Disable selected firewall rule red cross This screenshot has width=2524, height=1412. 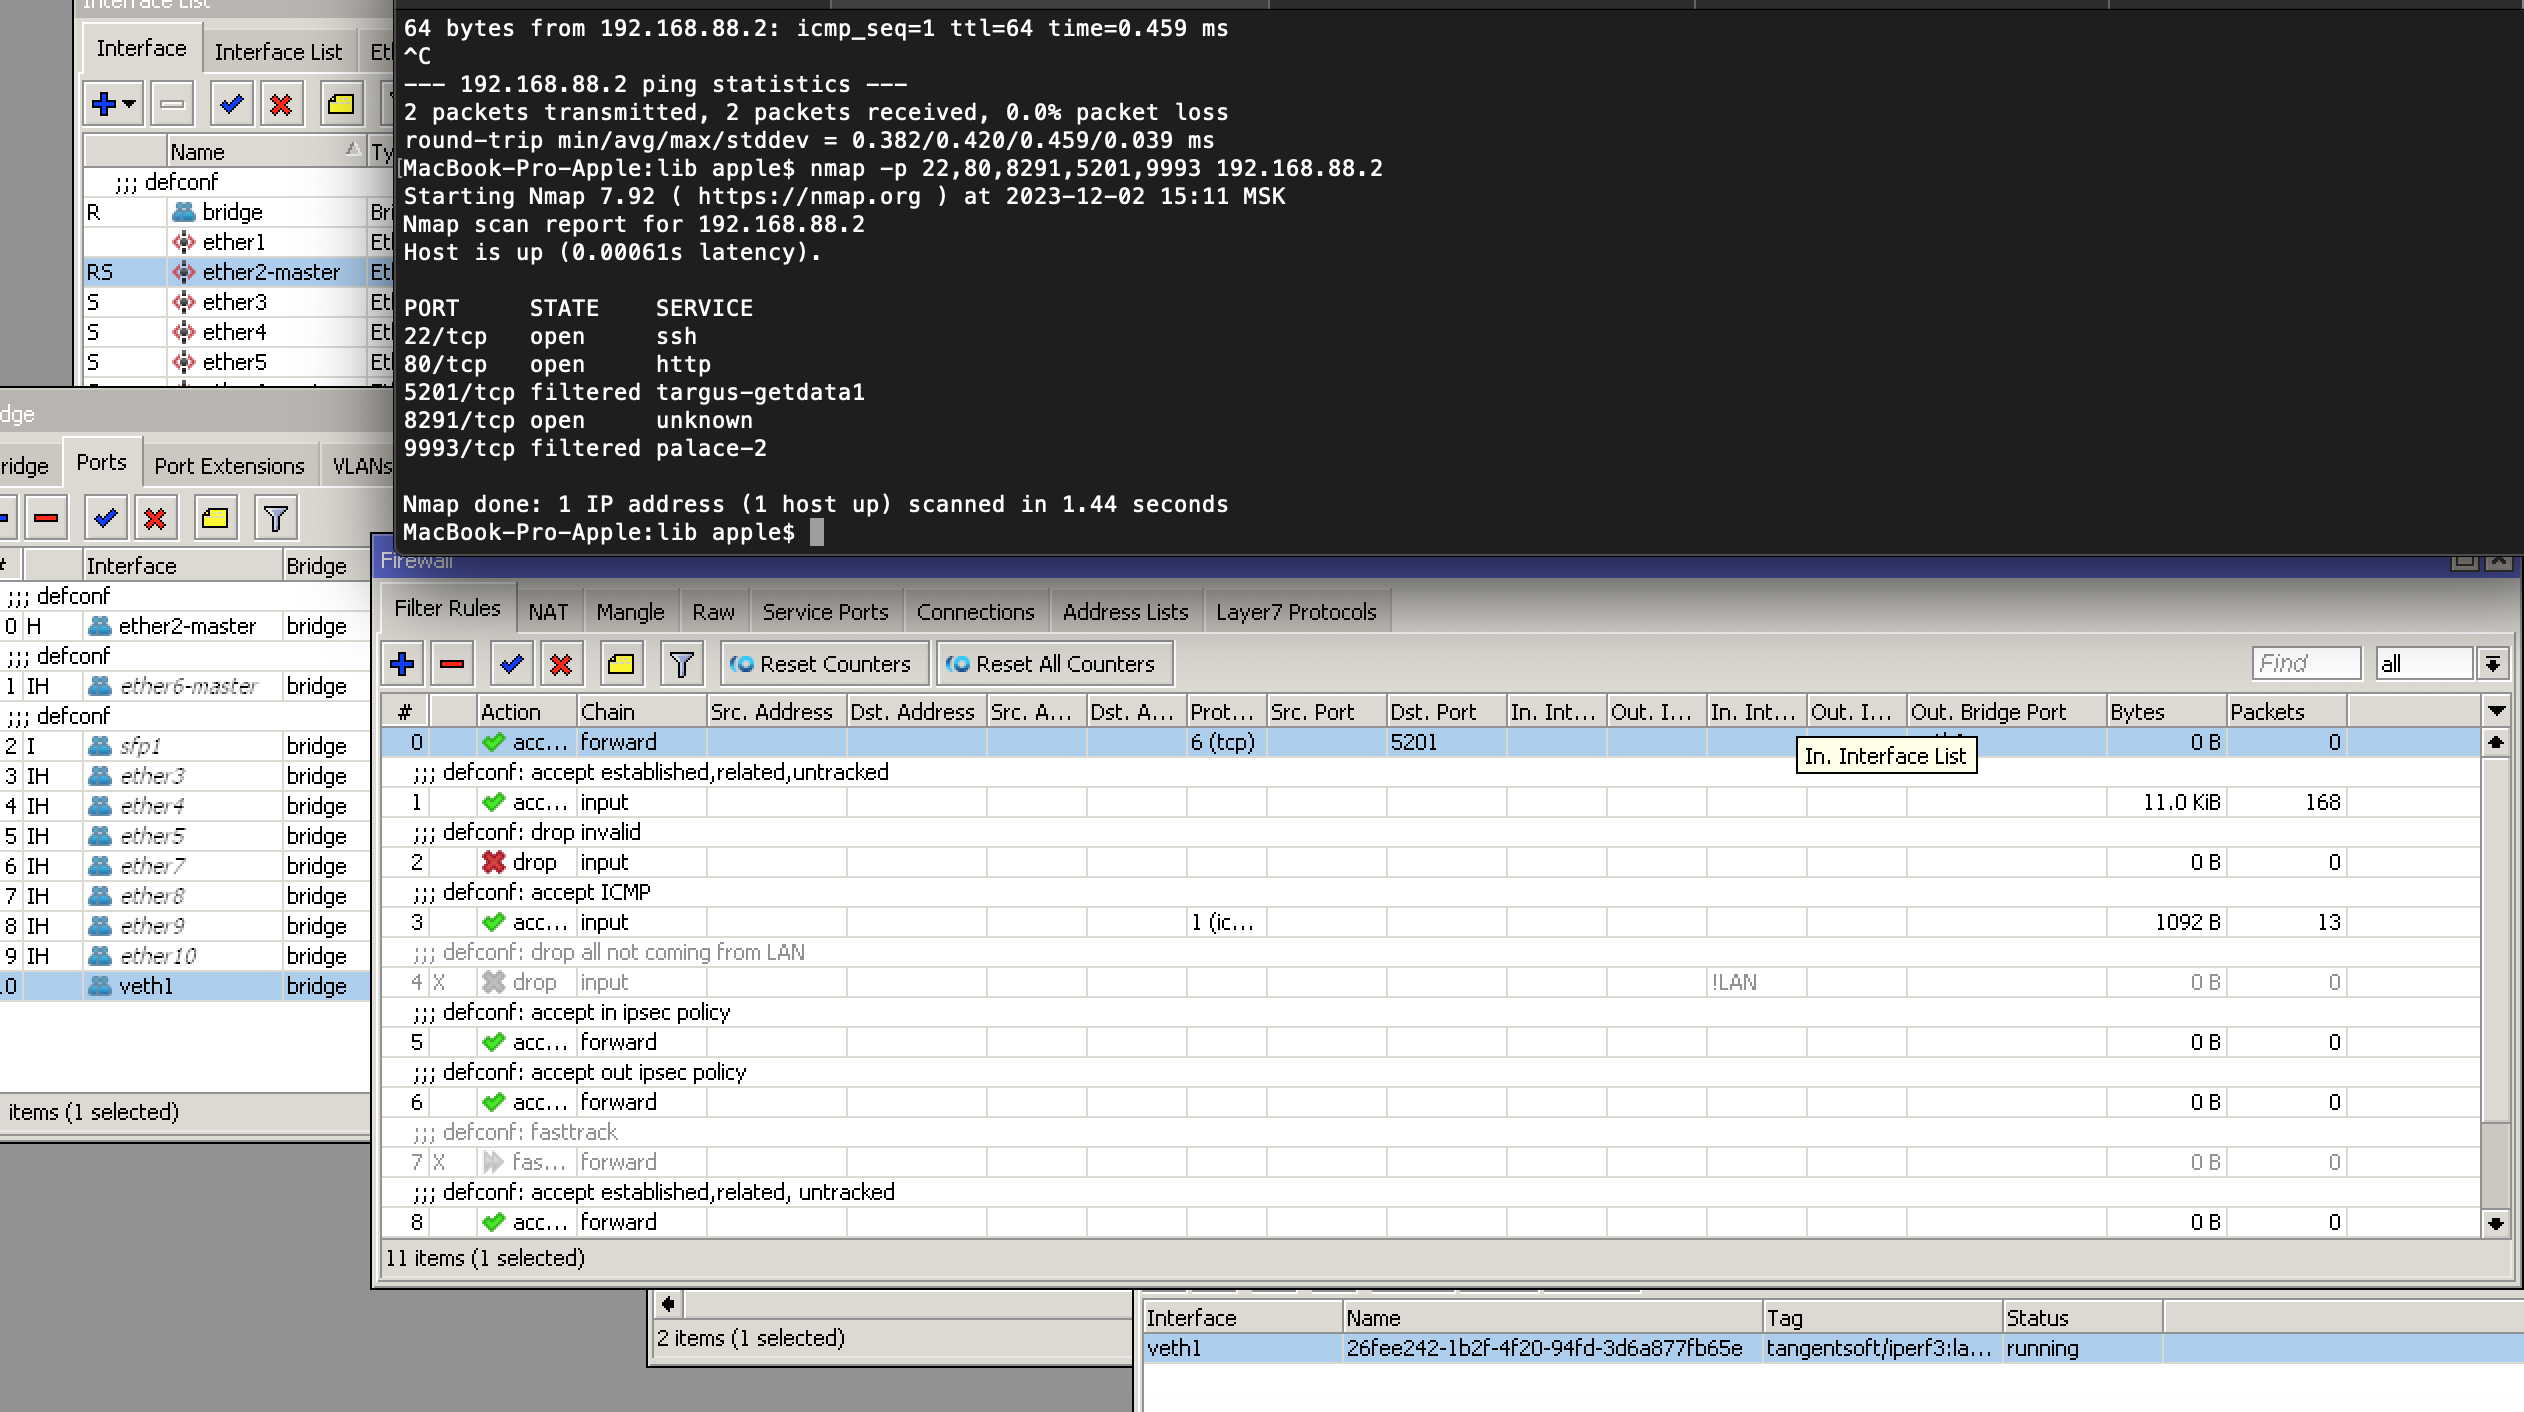pos(561,664)
